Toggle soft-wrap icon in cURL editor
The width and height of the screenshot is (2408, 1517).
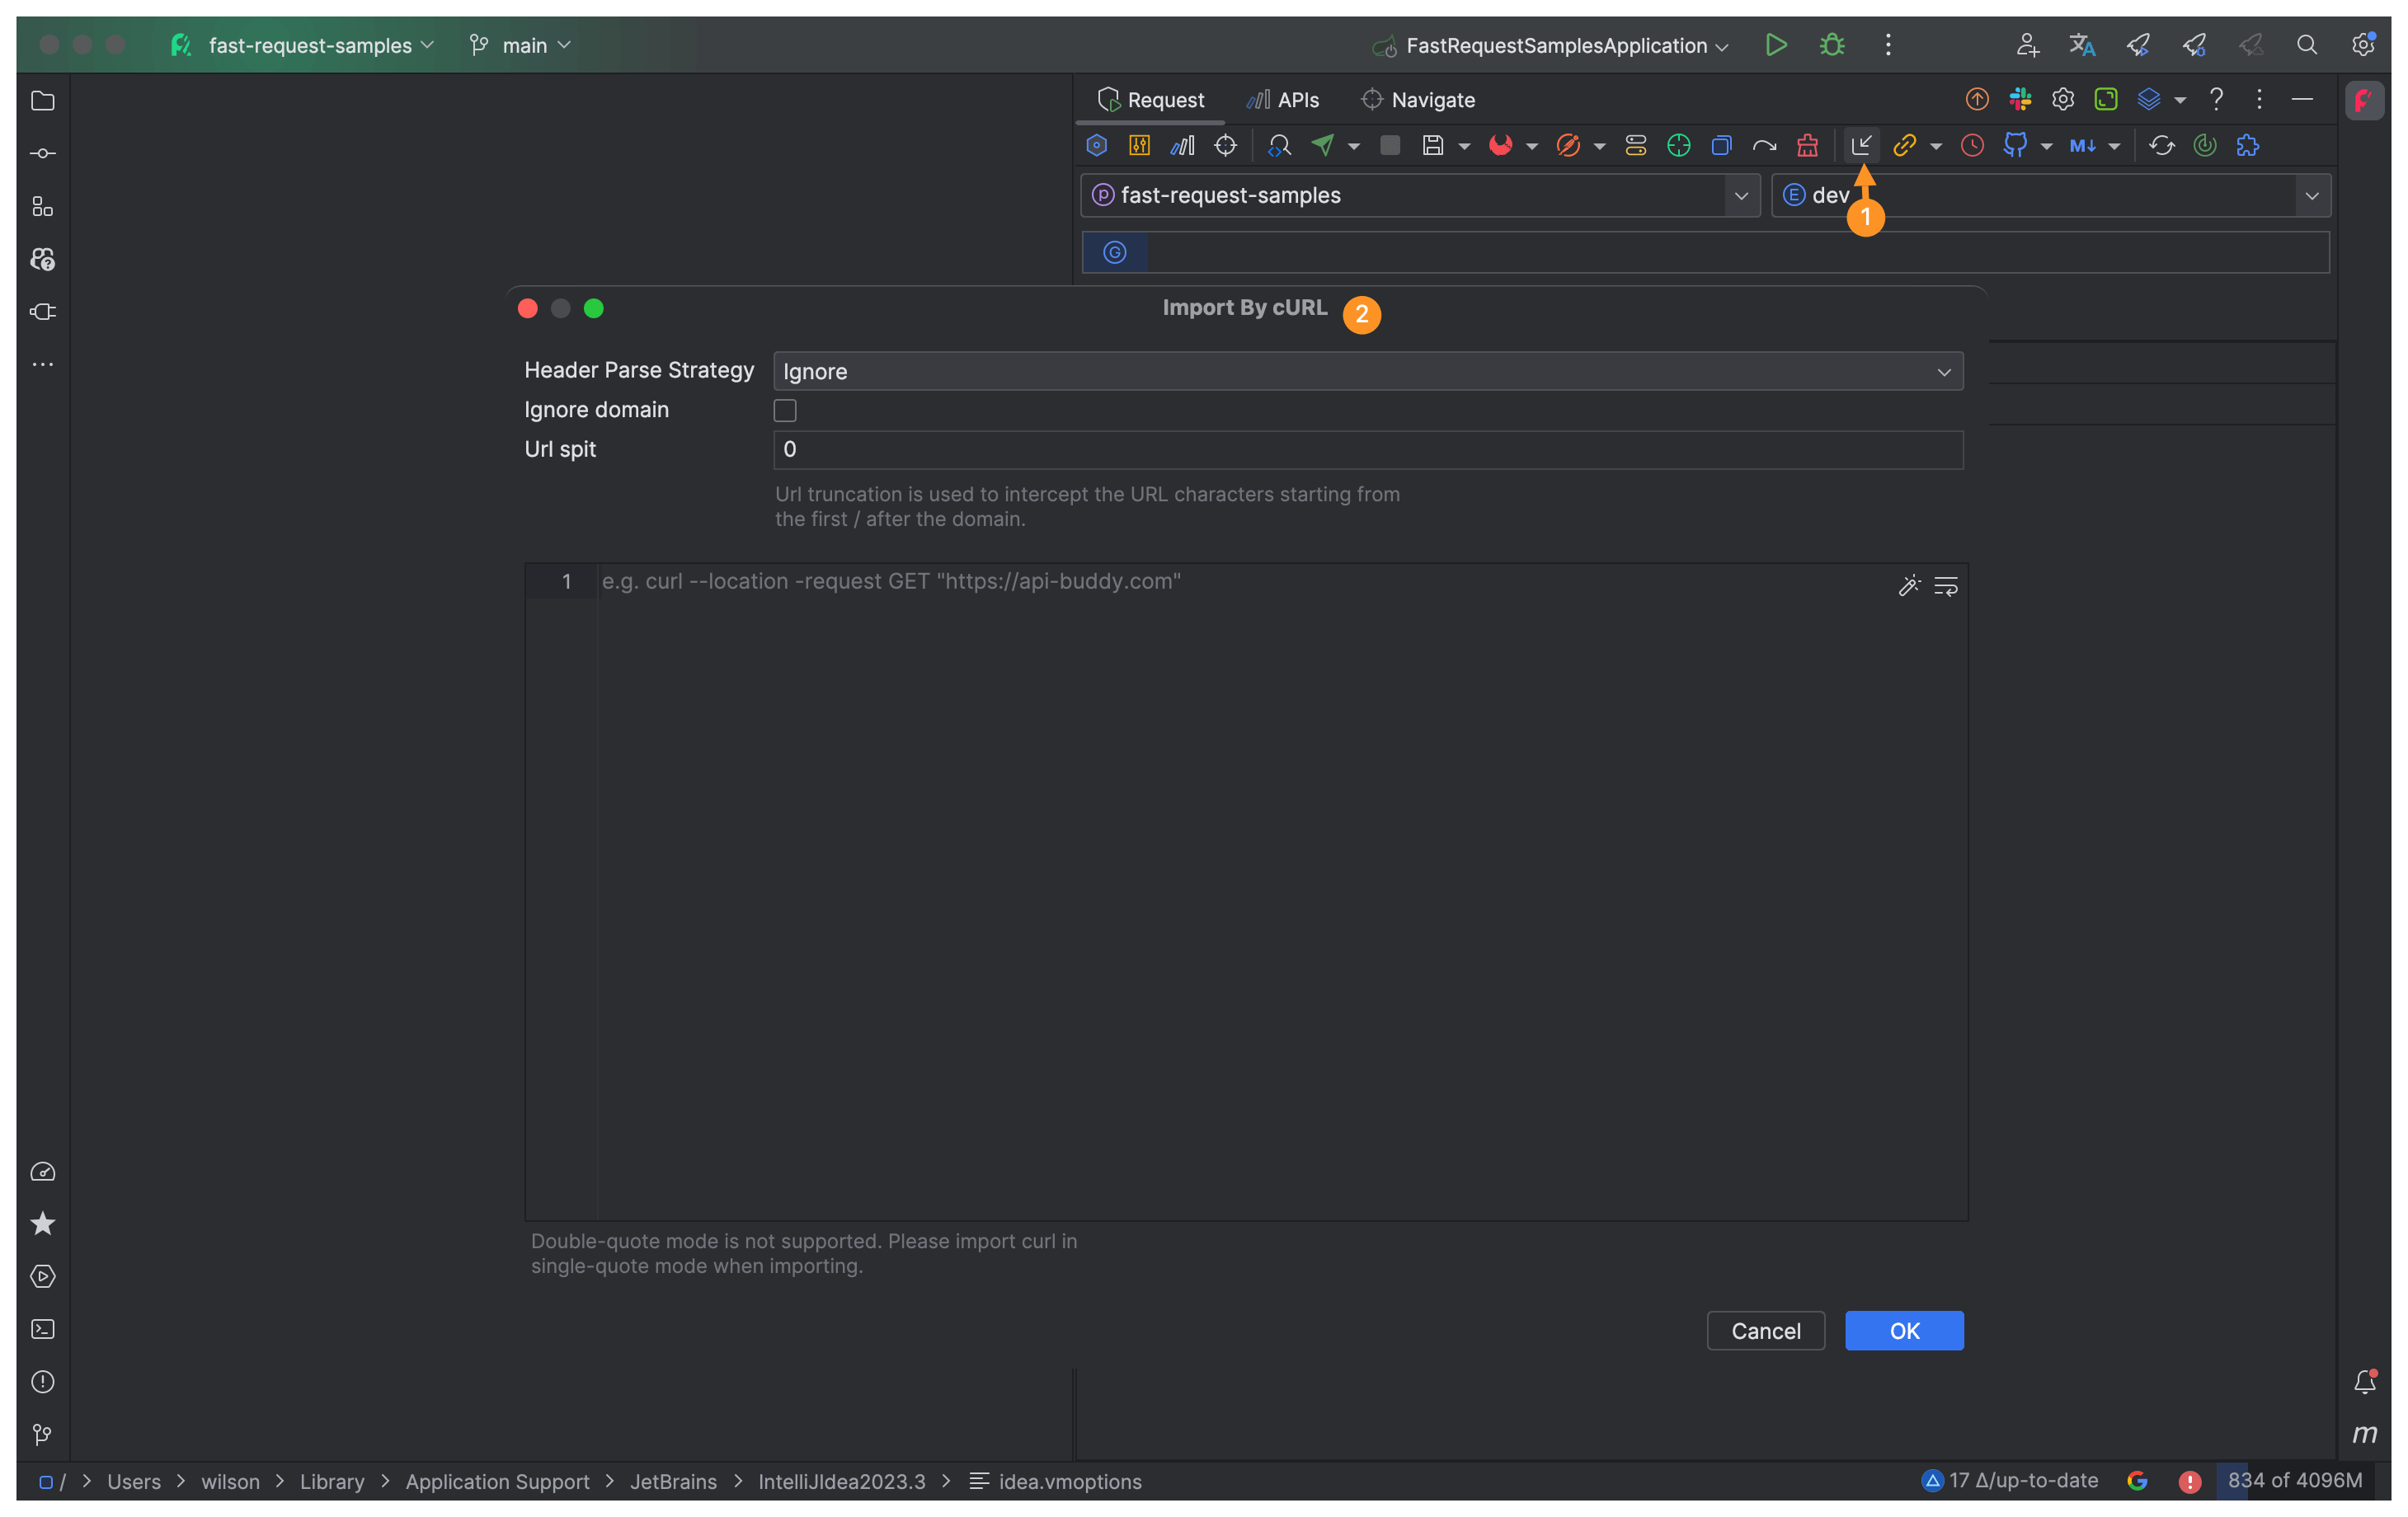click(x=1946, y=586)
